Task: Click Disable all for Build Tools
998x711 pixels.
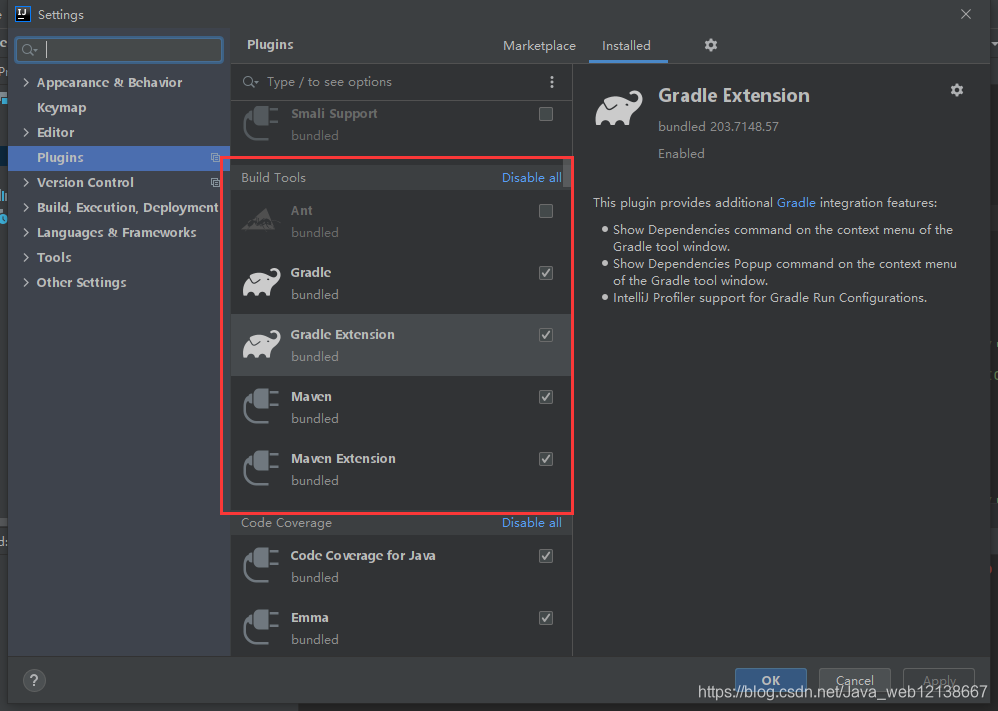Action: (x=531, y=178)
